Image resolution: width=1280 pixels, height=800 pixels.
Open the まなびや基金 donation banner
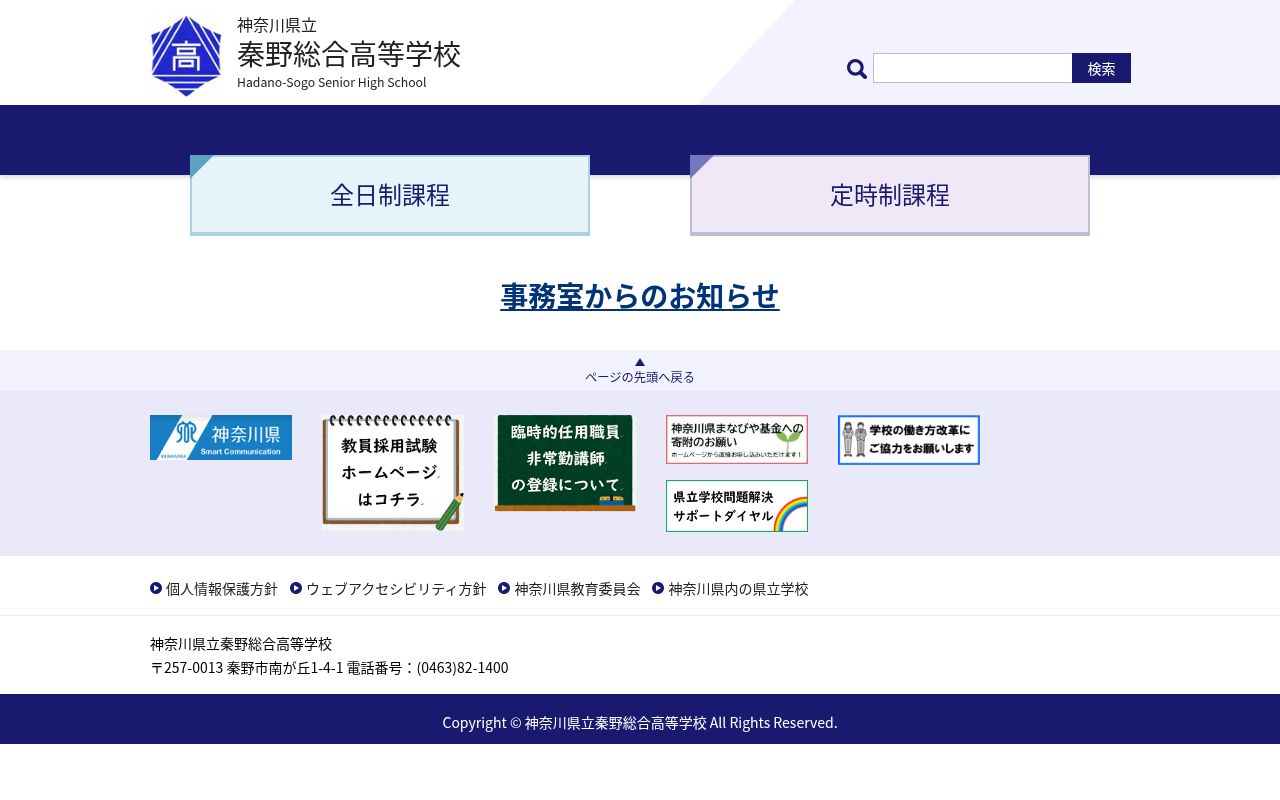point(737,440)
